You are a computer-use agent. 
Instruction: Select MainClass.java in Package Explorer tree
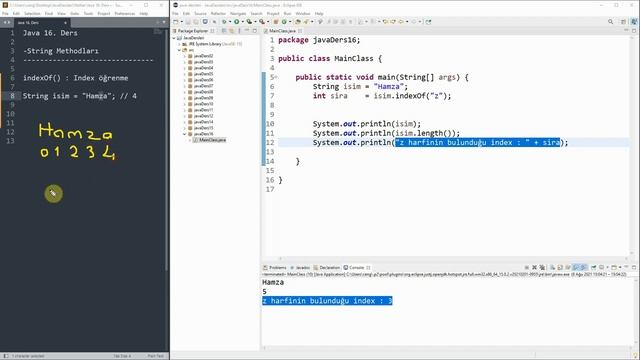pyautogui.click(x=212, y=140)
